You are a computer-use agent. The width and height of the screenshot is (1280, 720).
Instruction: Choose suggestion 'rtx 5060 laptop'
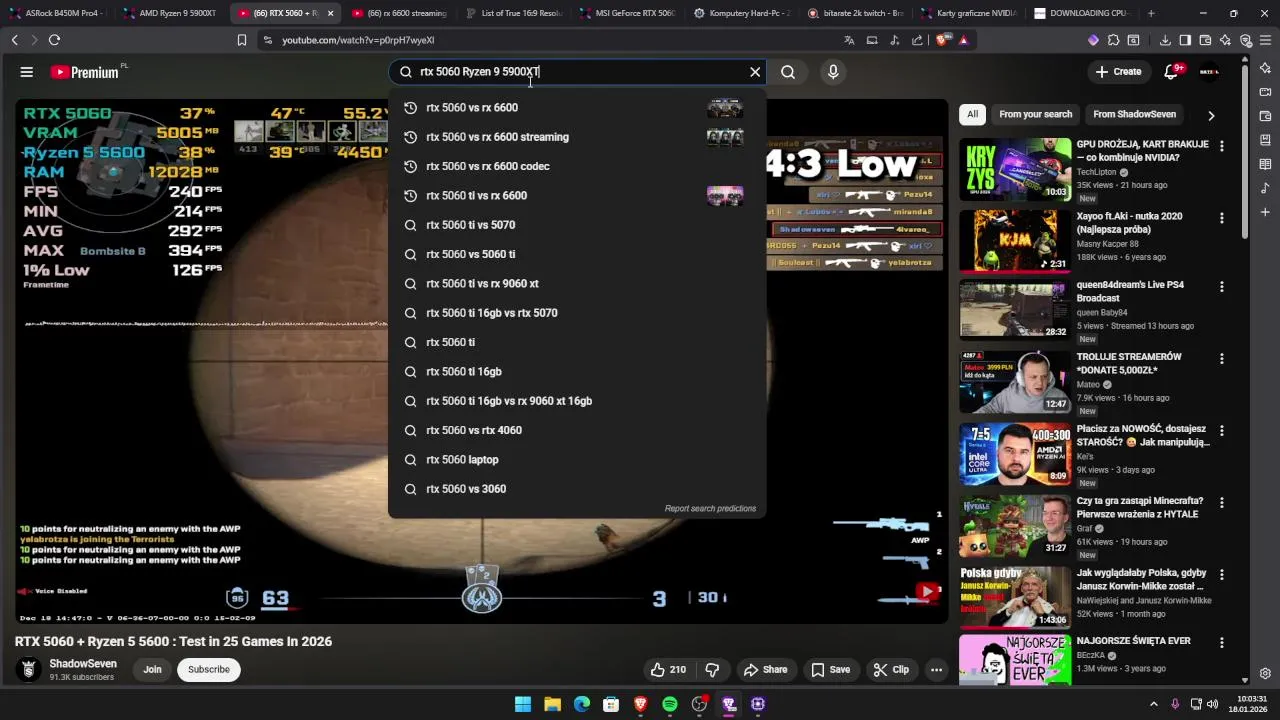(x=577, y=460)
